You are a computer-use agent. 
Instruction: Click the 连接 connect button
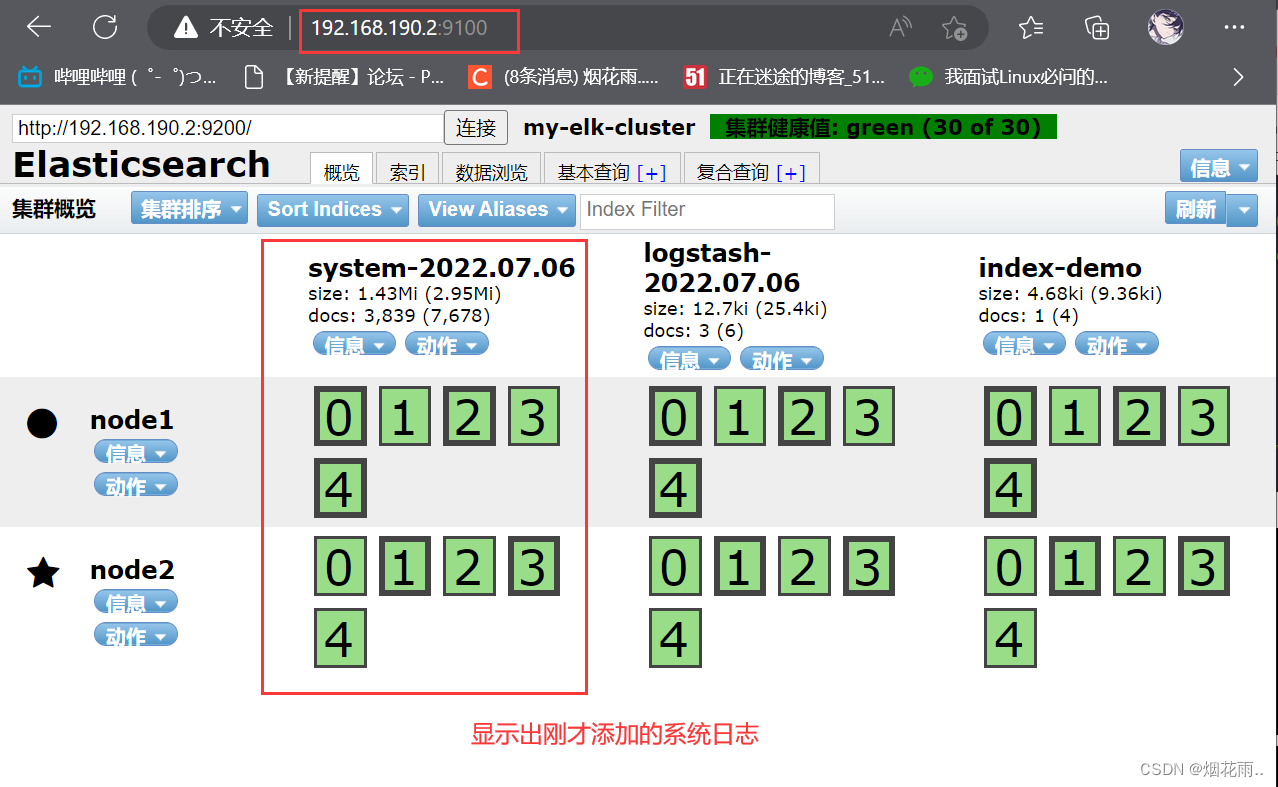point(476,128)
